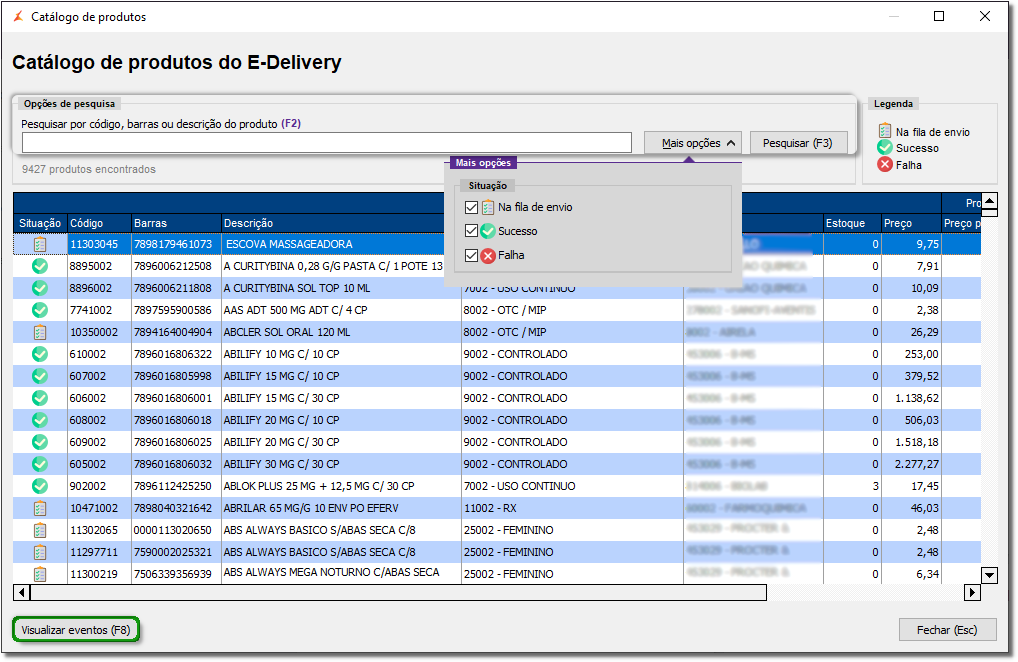Viewport: 1018px width, 662px height.
Task: Click the queue icon of product 11300219
Action: click(x=40, y=574)
